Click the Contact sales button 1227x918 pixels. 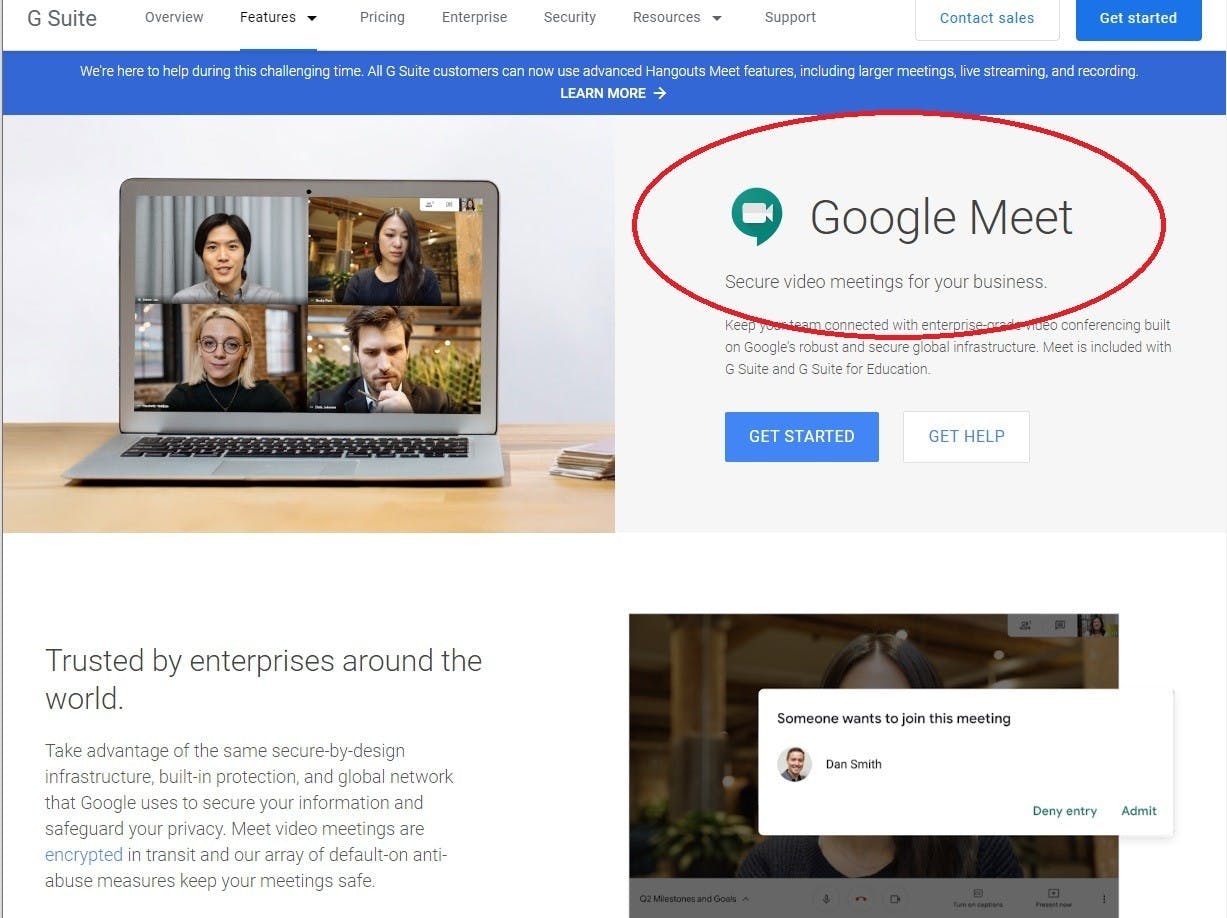(987, 18)
